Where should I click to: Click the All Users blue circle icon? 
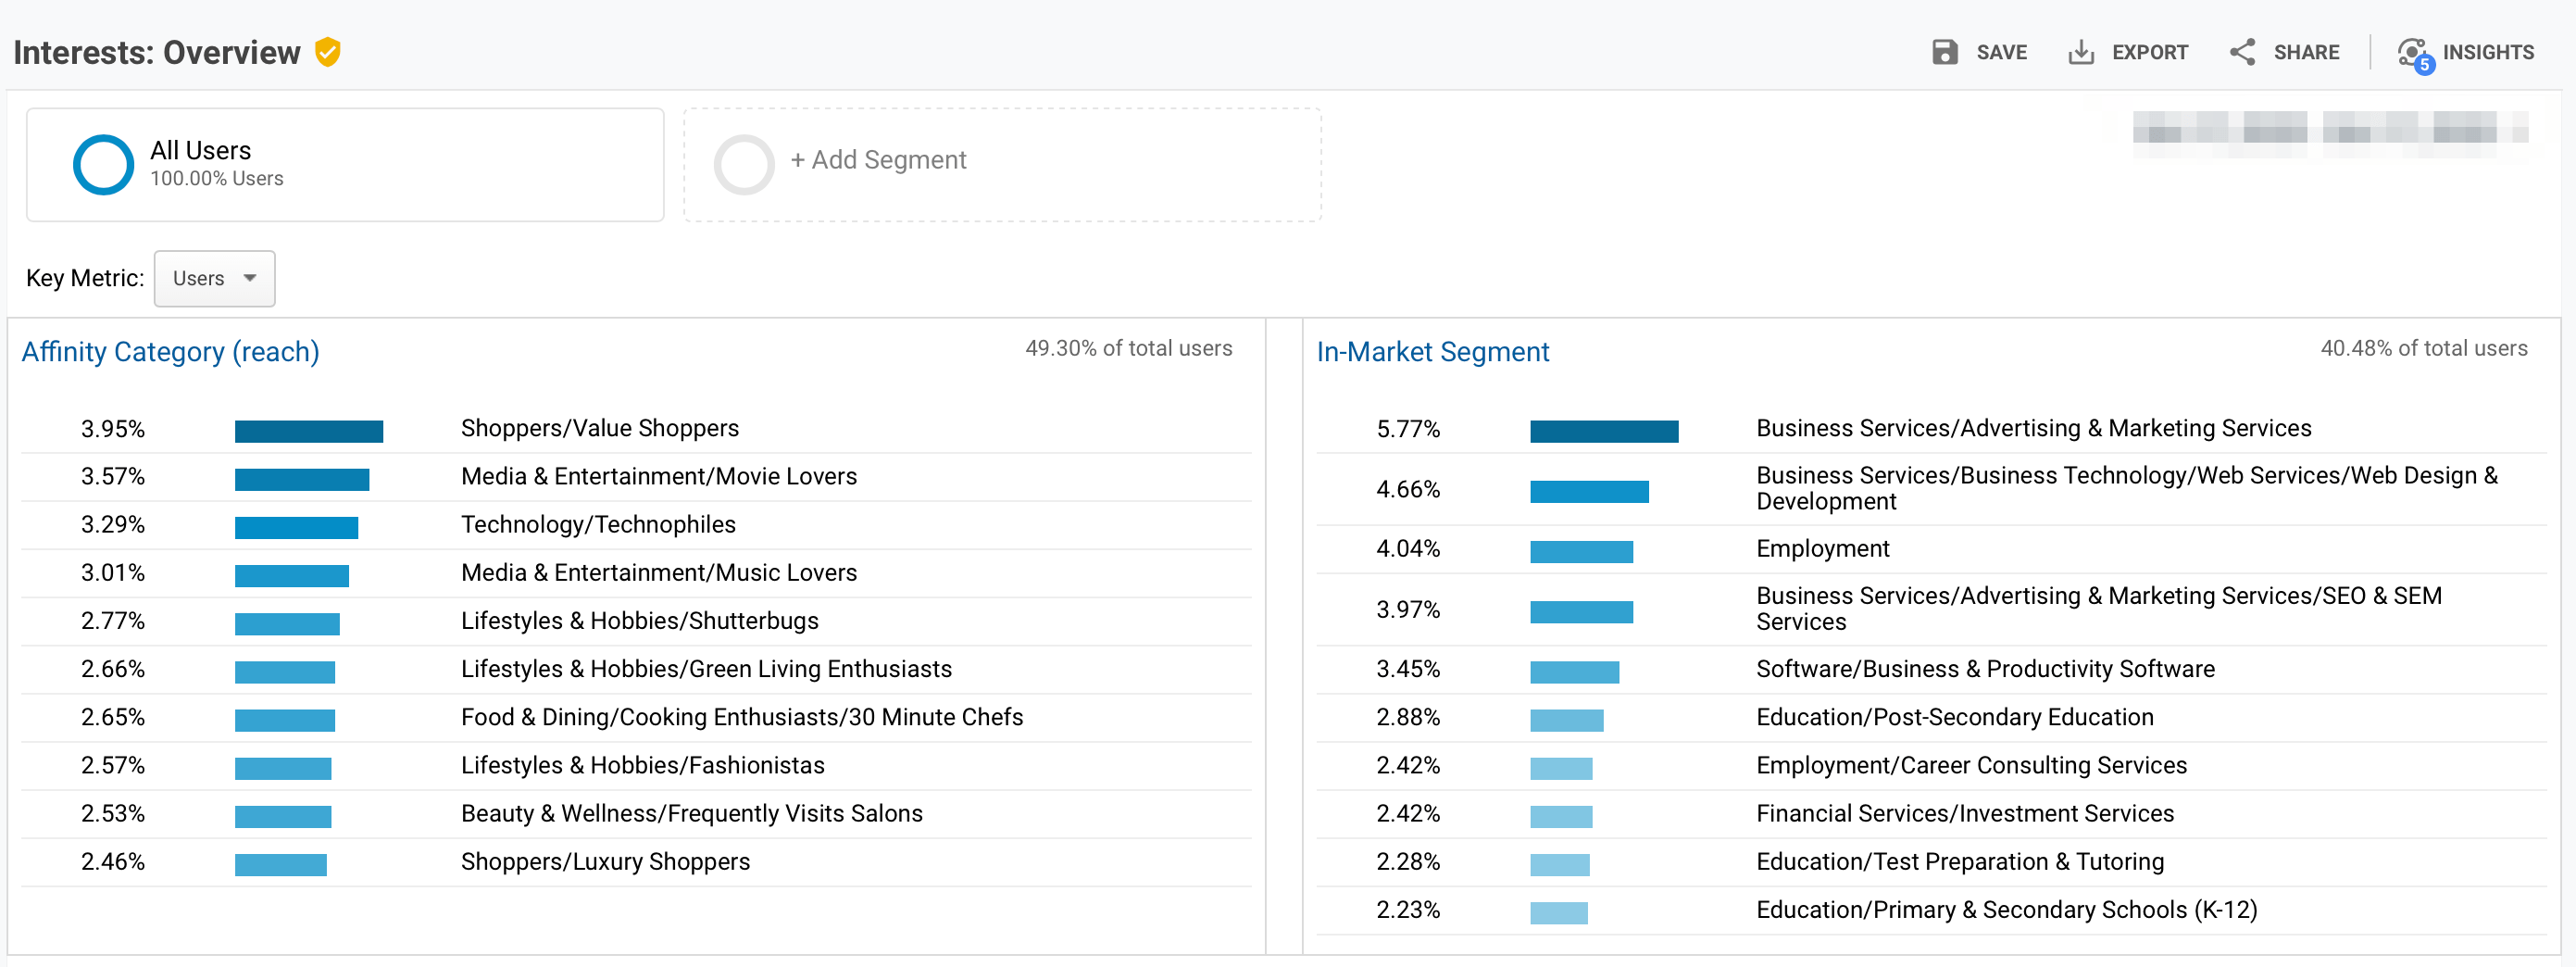[x=103, y=164]
